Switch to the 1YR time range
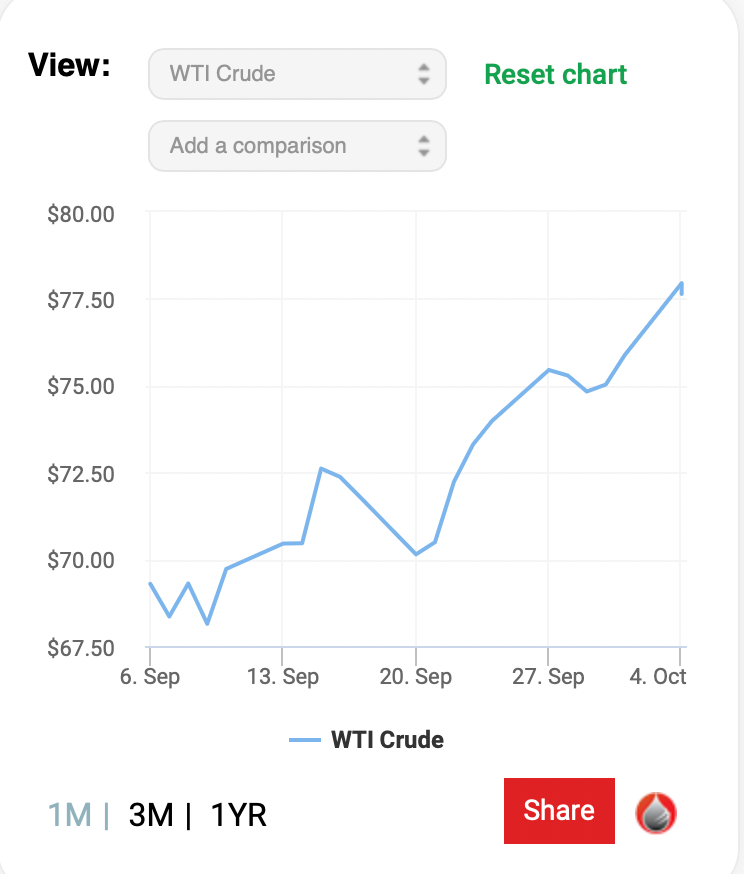Screen dimensions: 744x874 [239, 815]
